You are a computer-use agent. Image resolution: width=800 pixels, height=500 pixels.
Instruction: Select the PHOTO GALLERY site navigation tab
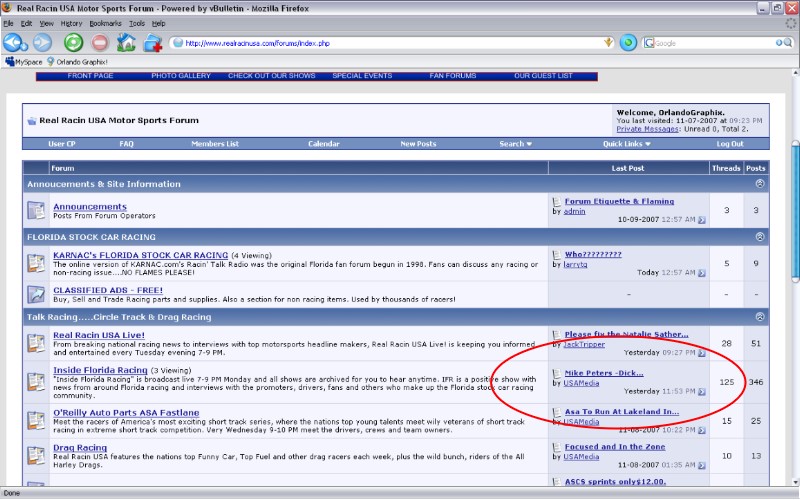pos(181,76)
